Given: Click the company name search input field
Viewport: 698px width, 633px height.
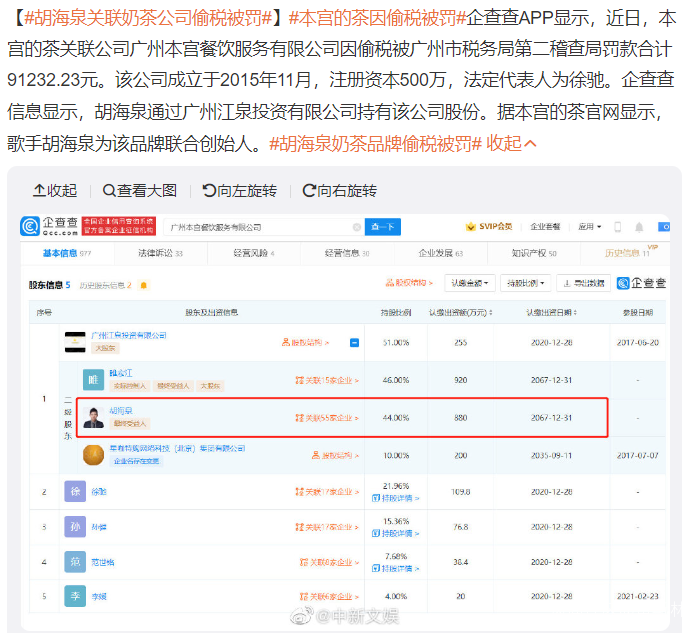Looking at the screenshot, I should (260, 227).
